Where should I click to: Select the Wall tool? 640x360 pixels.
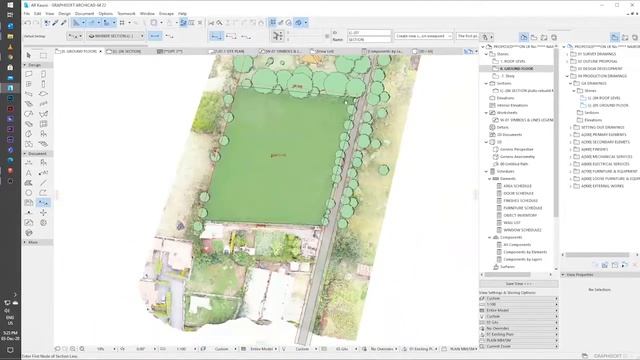29,74
